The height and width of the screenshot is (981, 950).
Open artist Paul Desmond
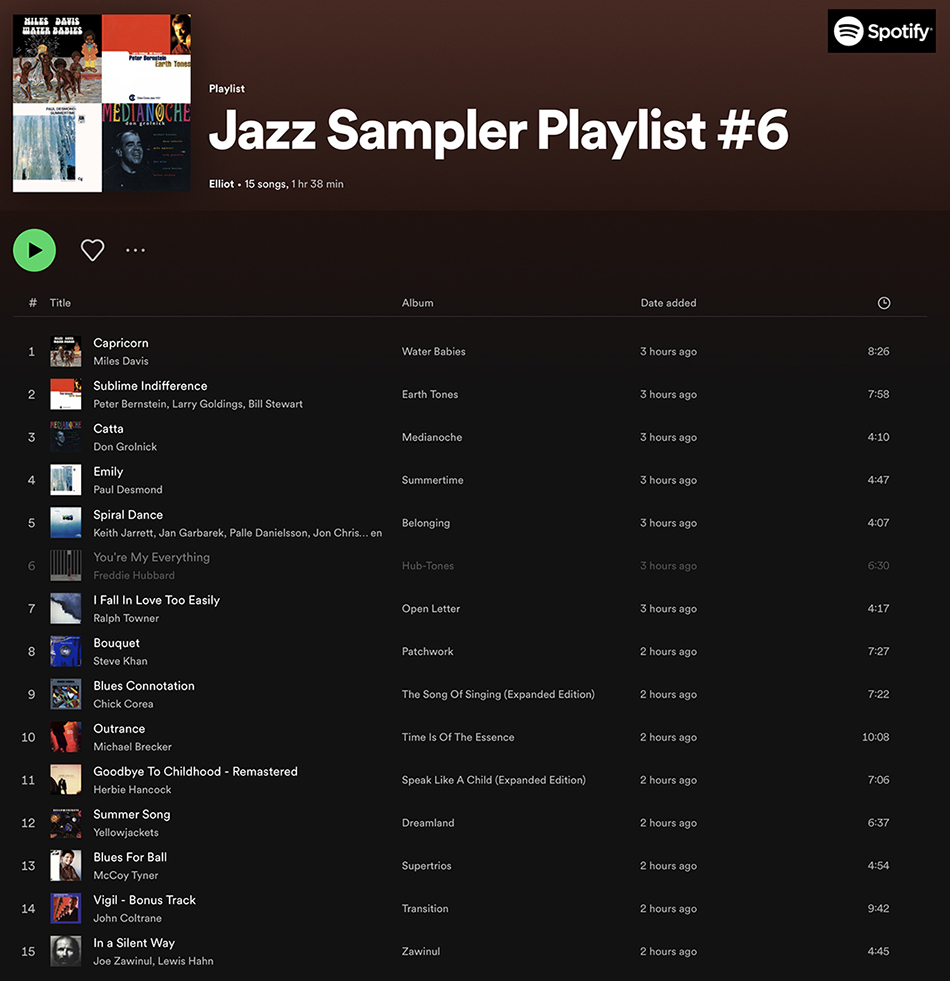[128, 489]
